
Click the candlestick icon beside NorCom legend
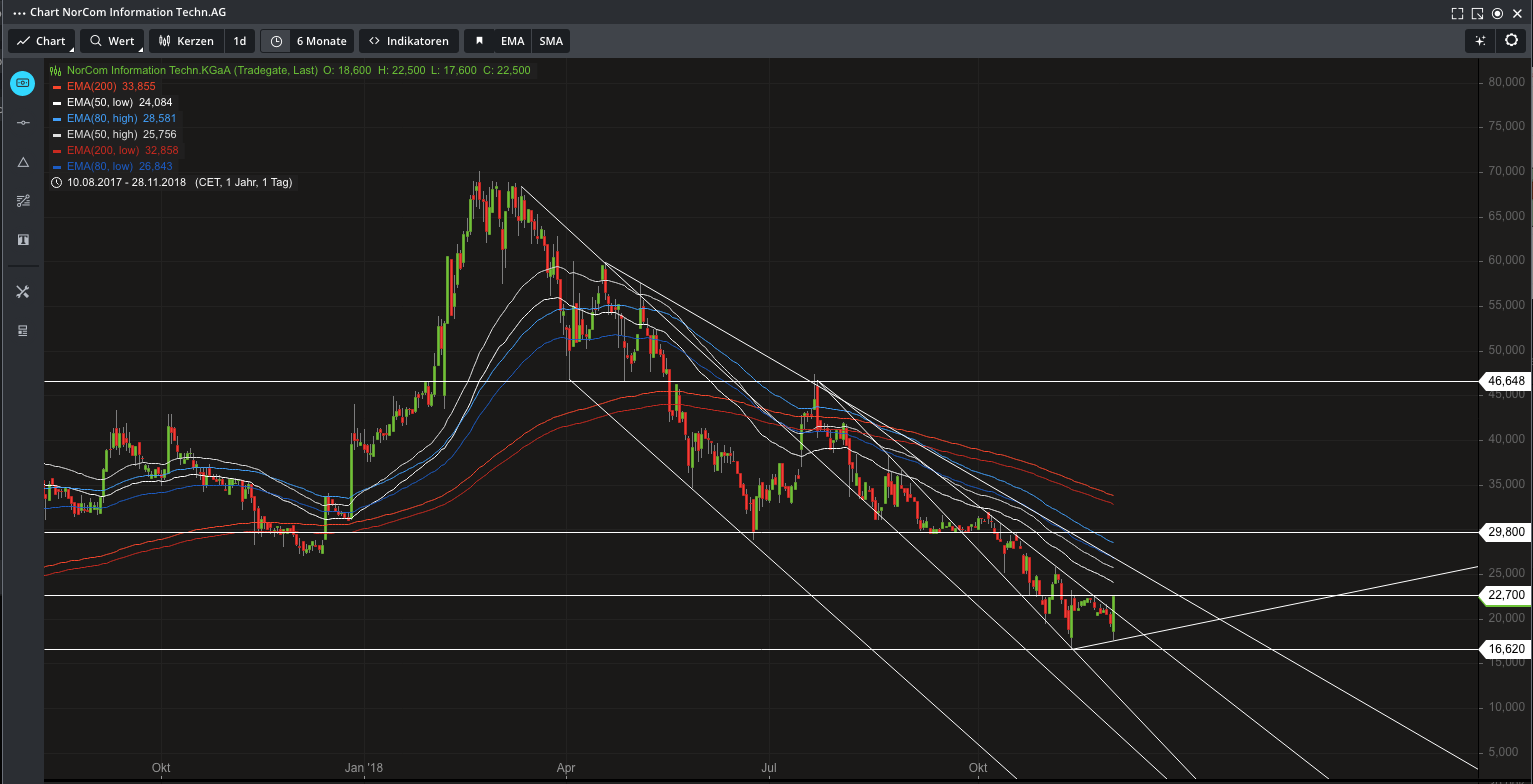coord(56,70)
